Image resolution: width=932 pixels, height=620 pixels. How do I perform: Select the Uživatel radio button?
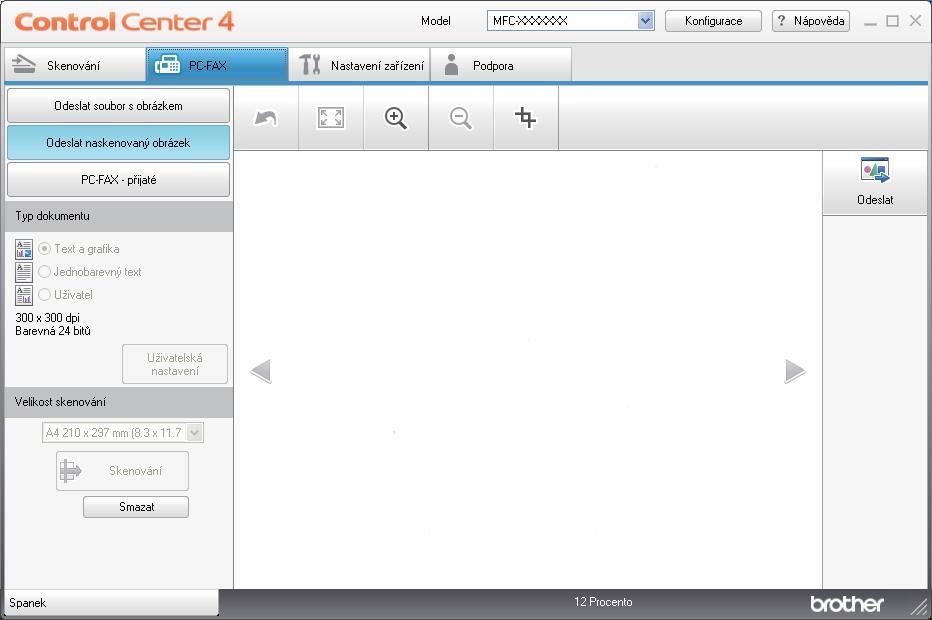[45, 294]
